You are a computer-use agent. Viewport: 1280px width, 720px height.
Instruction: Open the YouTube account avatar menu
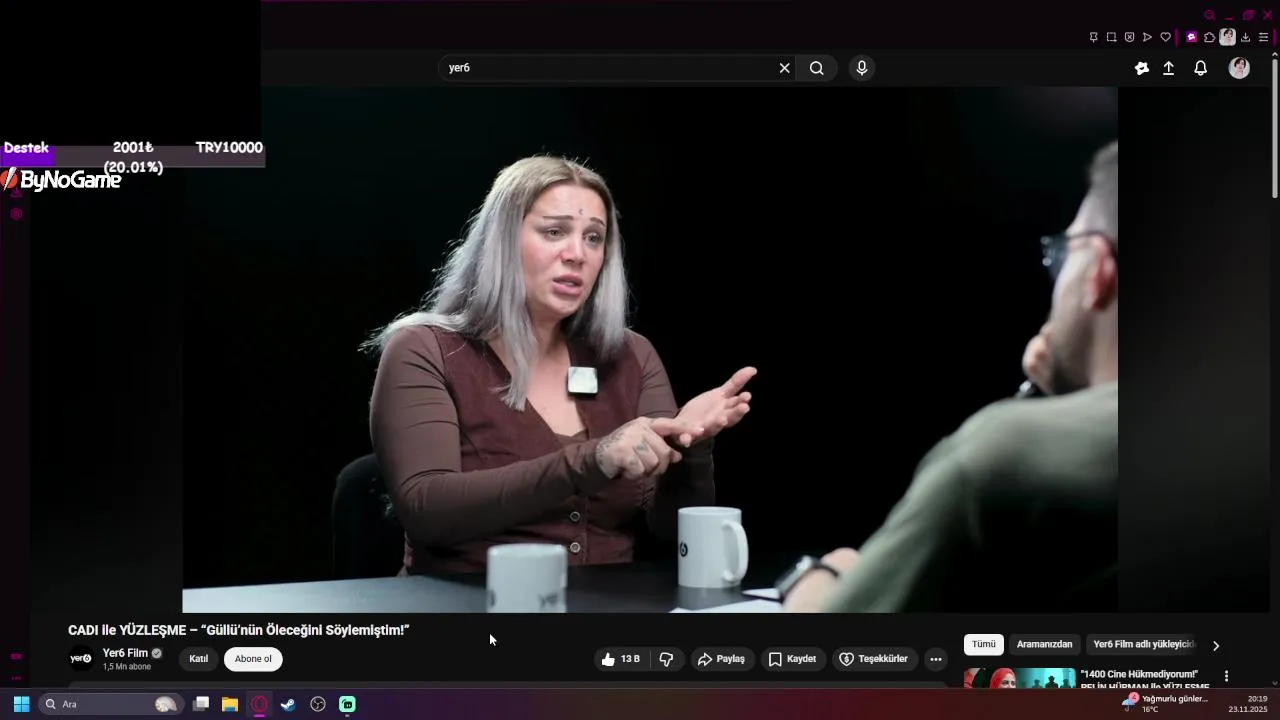tap(1239, 68)
